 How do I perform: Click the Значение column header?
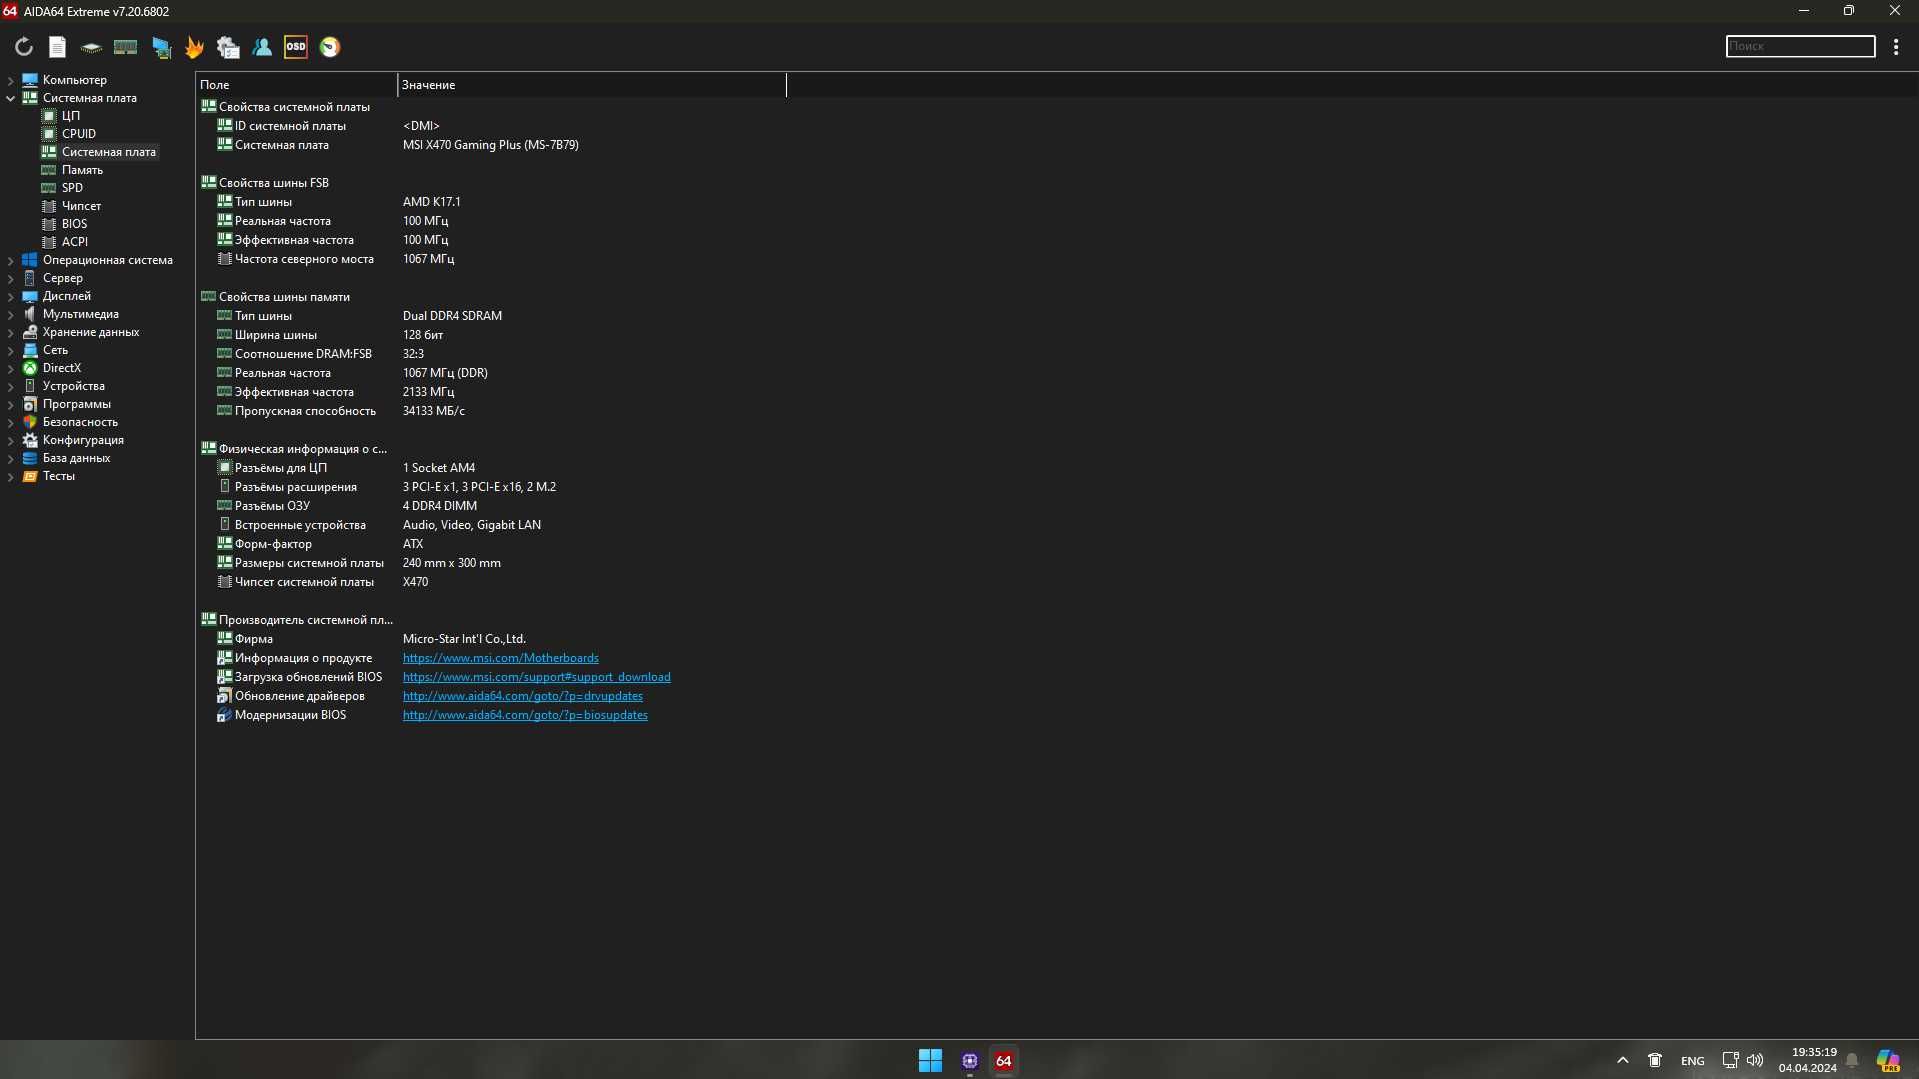tap(592, 85)
